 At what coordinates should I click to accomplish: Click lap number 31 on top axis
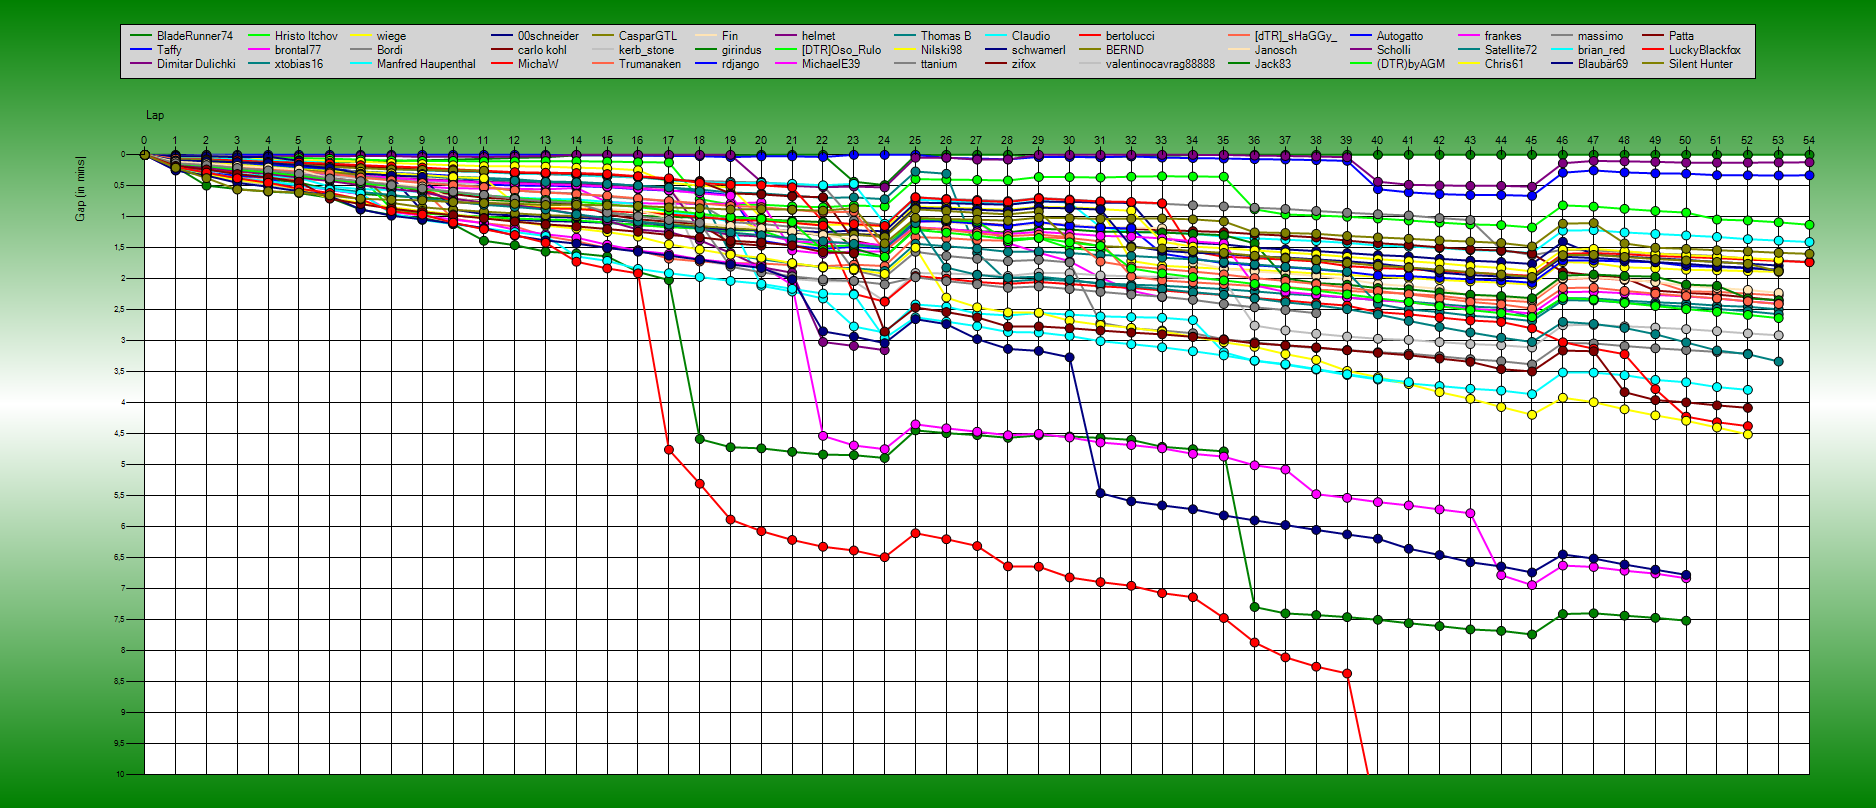(1100, 141)
